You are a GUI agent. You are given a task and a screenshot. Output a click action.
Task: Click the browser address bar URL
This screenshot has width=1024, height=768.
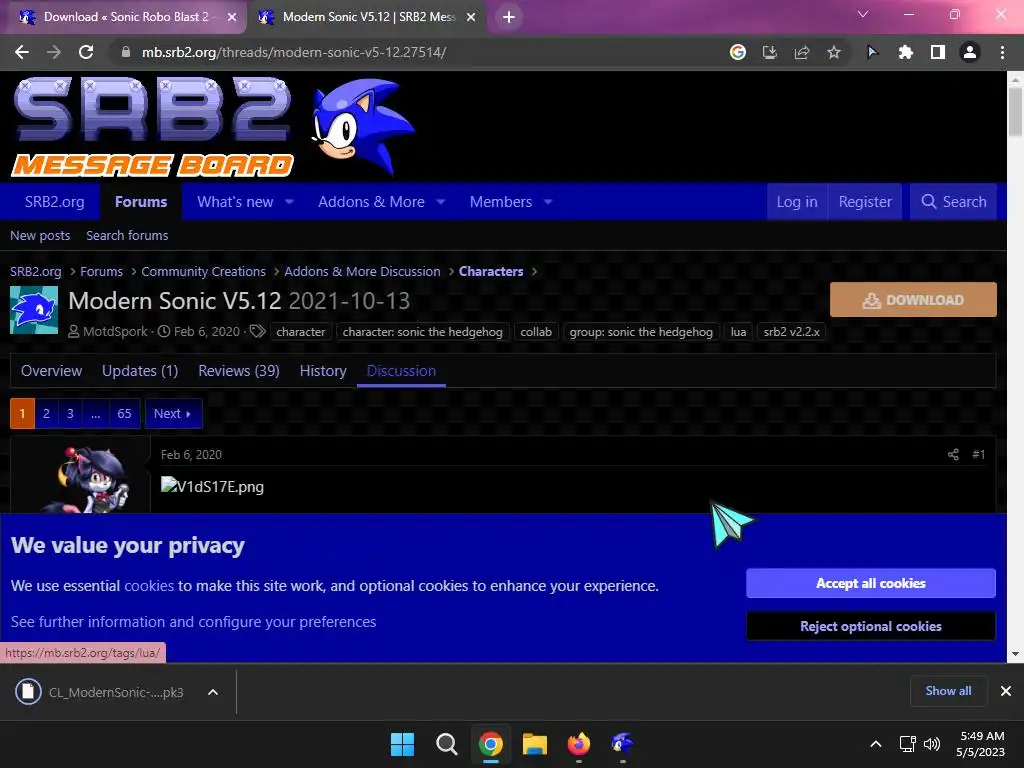coord(294,52)
